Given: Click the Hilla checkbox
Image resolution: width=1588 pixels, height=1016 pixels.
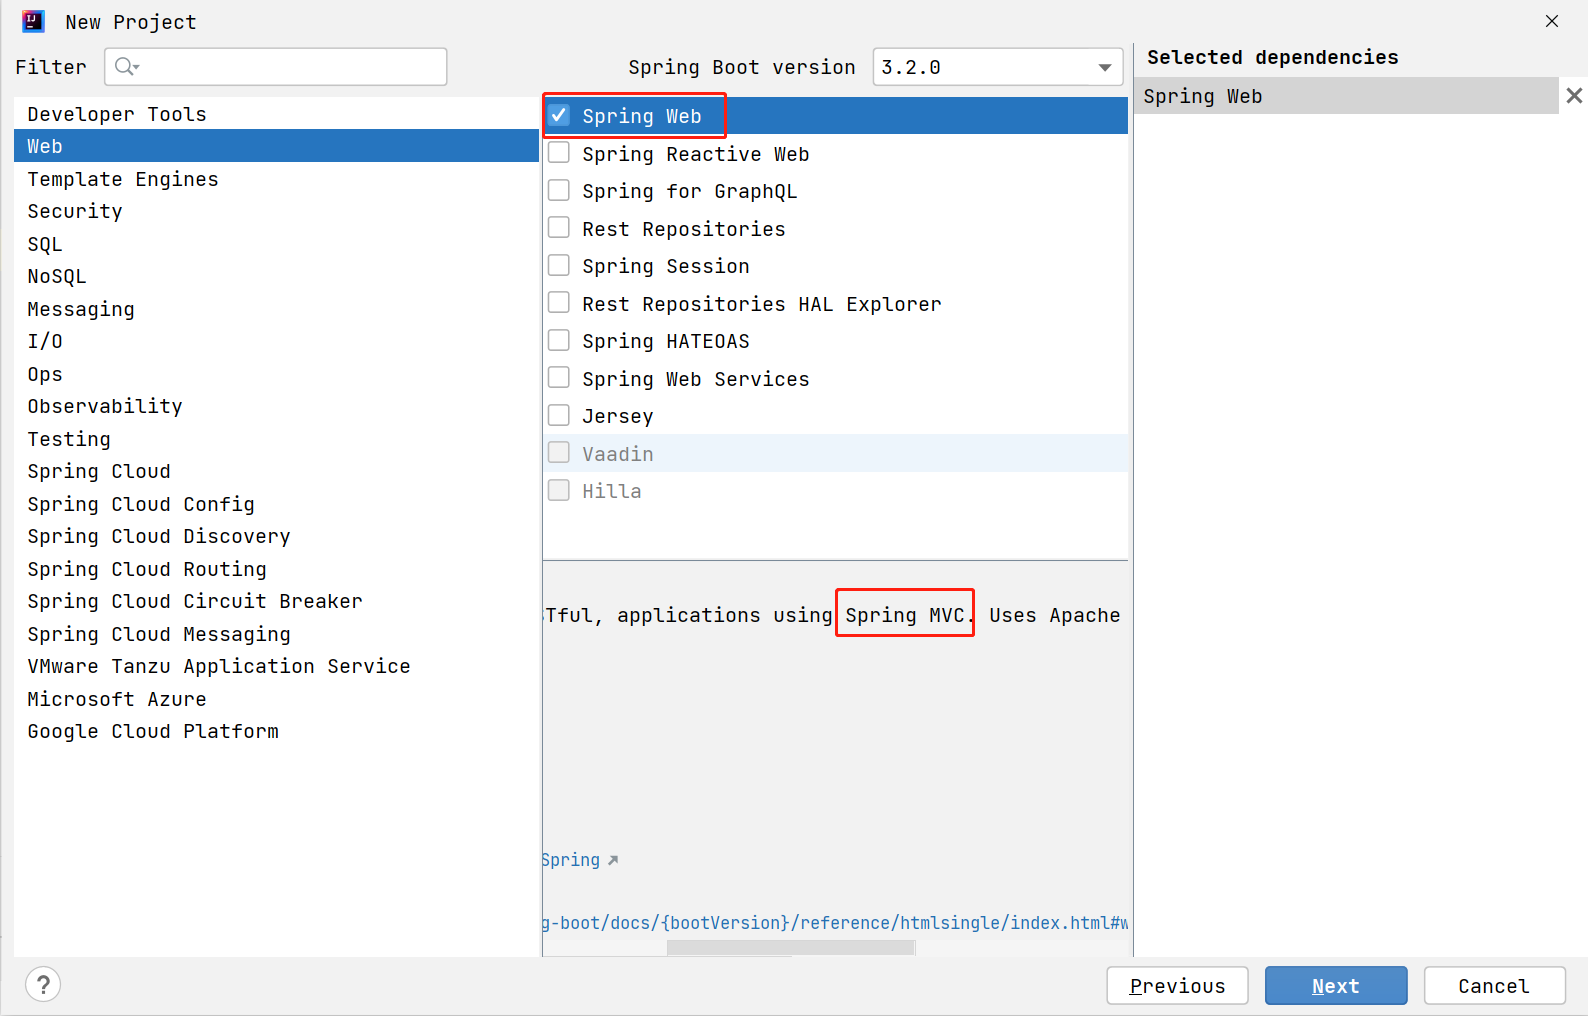Looking at the screenshot, I should [559, 490].
